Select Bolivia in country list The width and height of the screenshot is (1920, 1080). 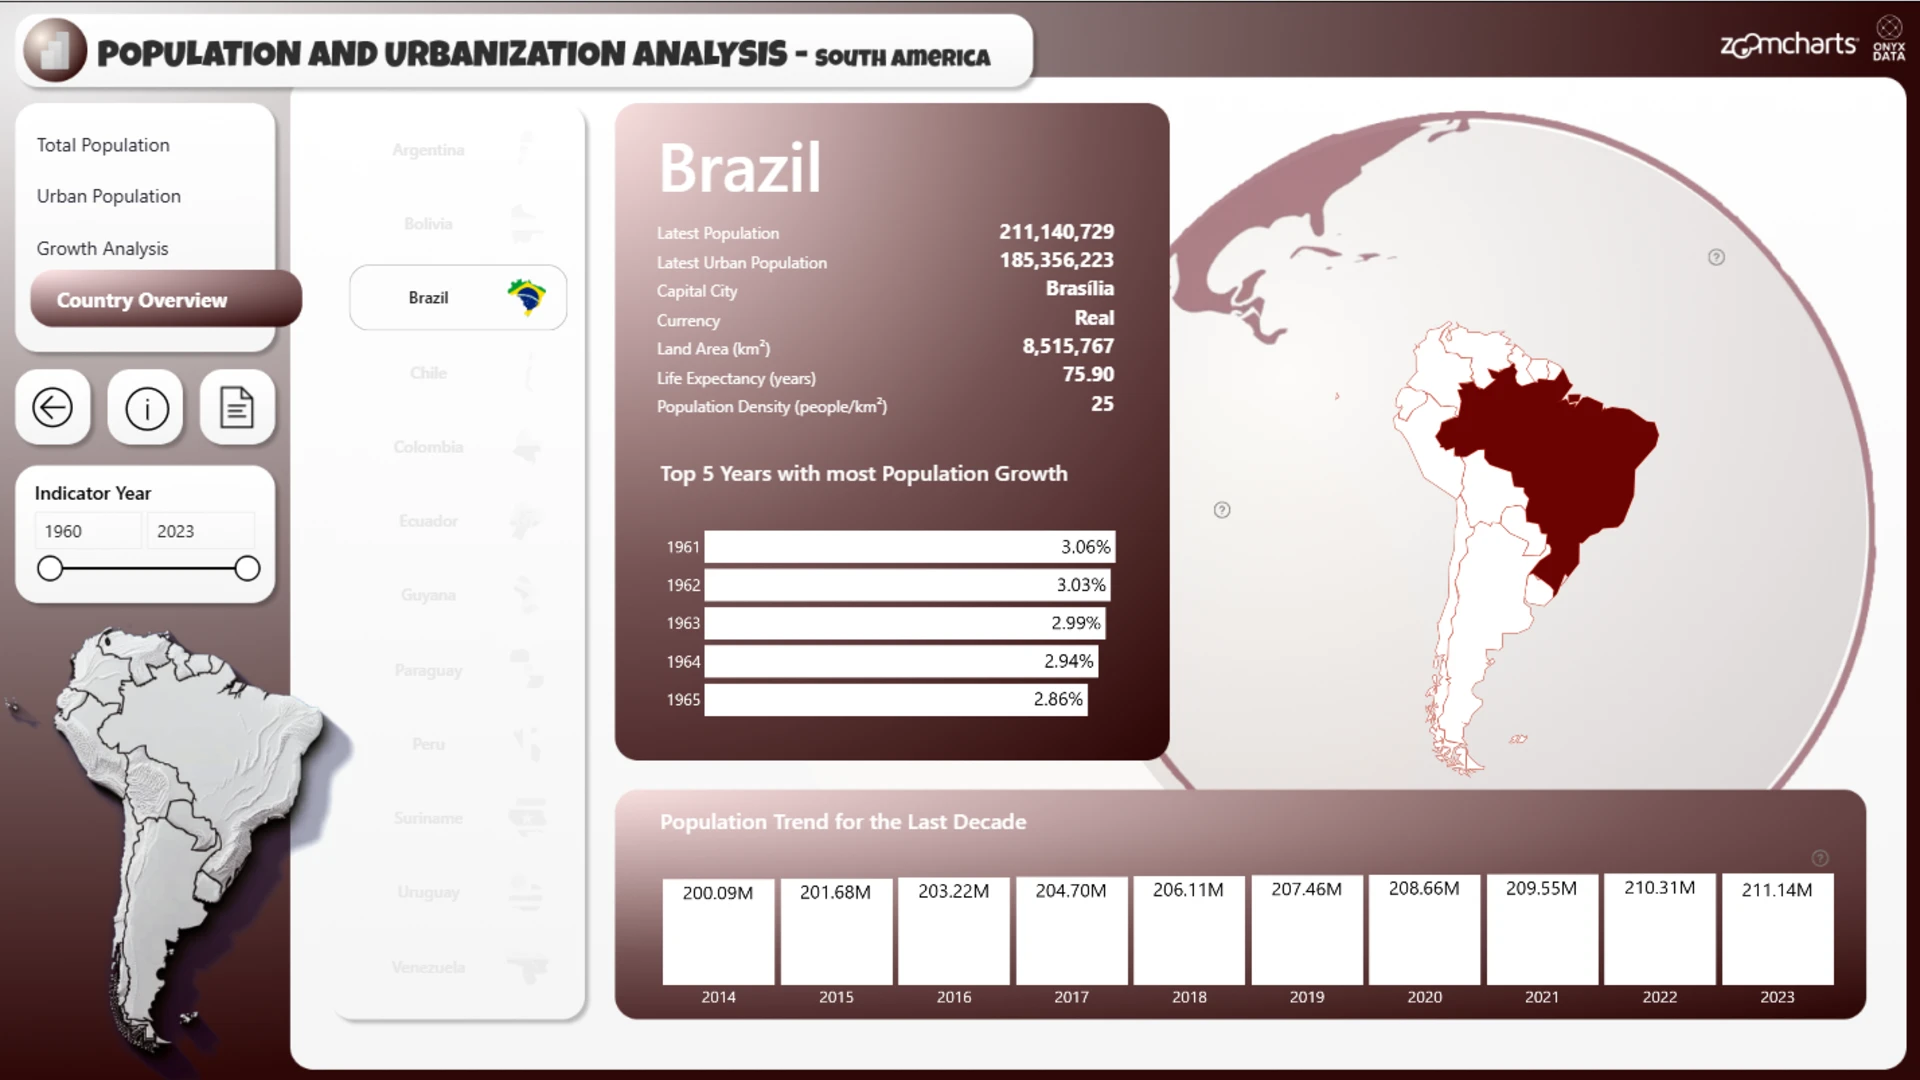(458, 224)
